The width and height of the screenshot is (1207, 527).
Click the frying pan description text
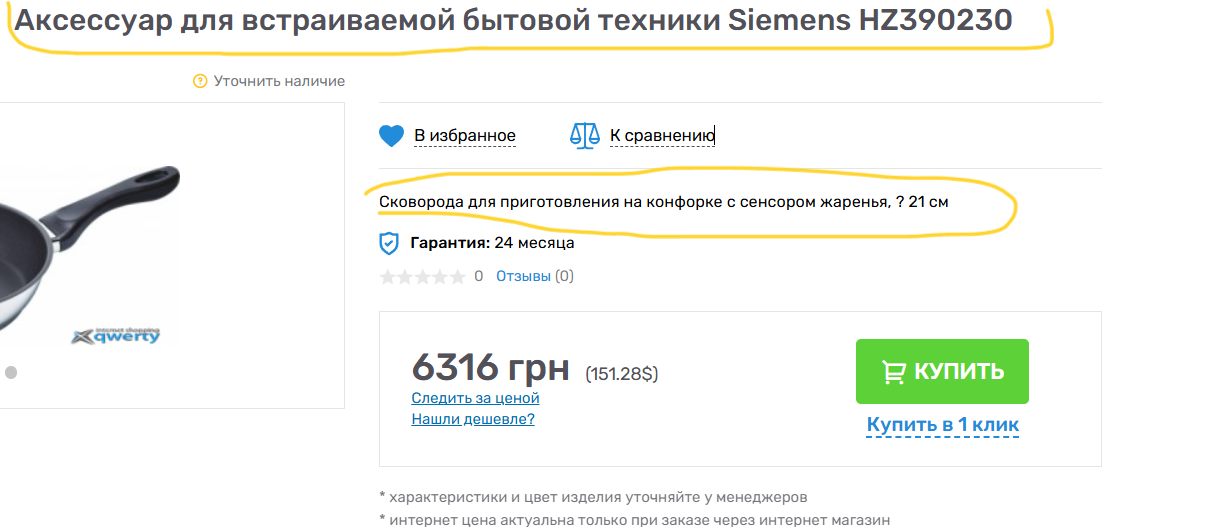click(663, 202)
